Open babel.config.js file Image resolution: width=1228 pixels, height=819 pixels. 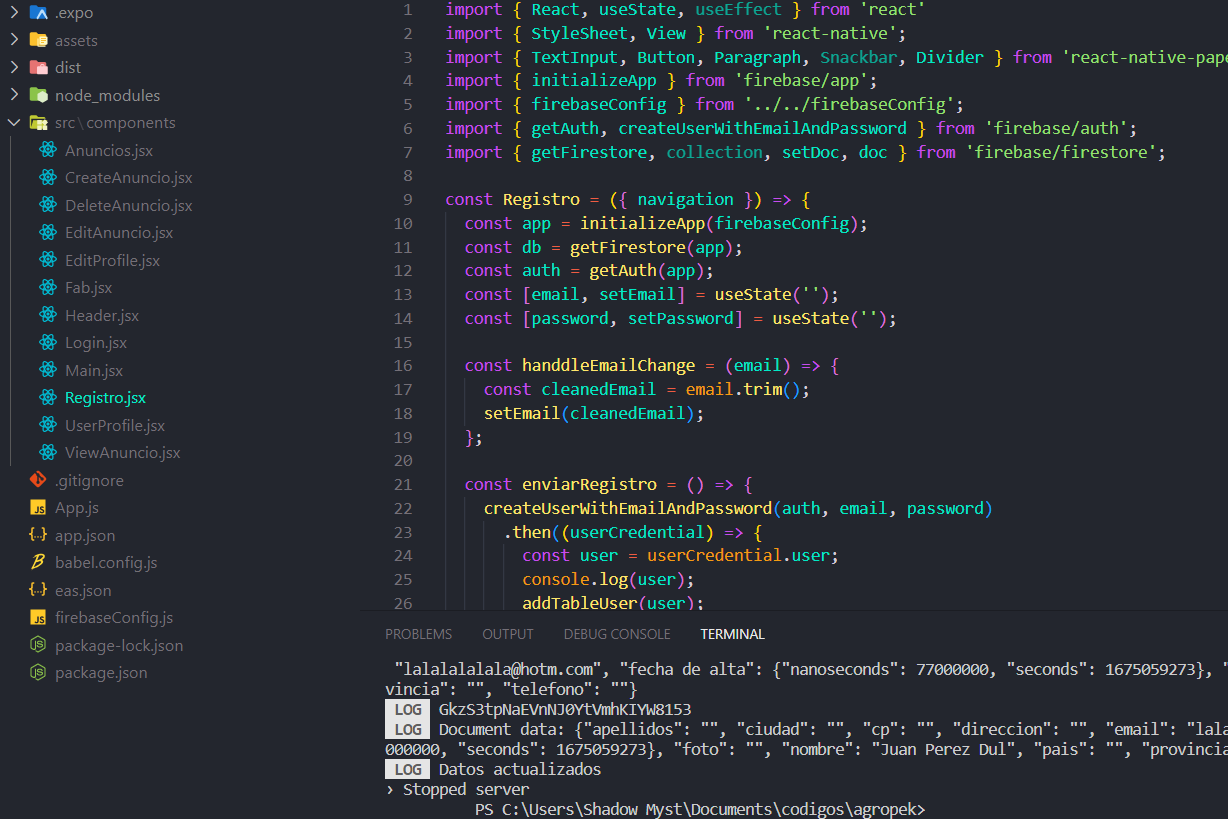point(106,563)
